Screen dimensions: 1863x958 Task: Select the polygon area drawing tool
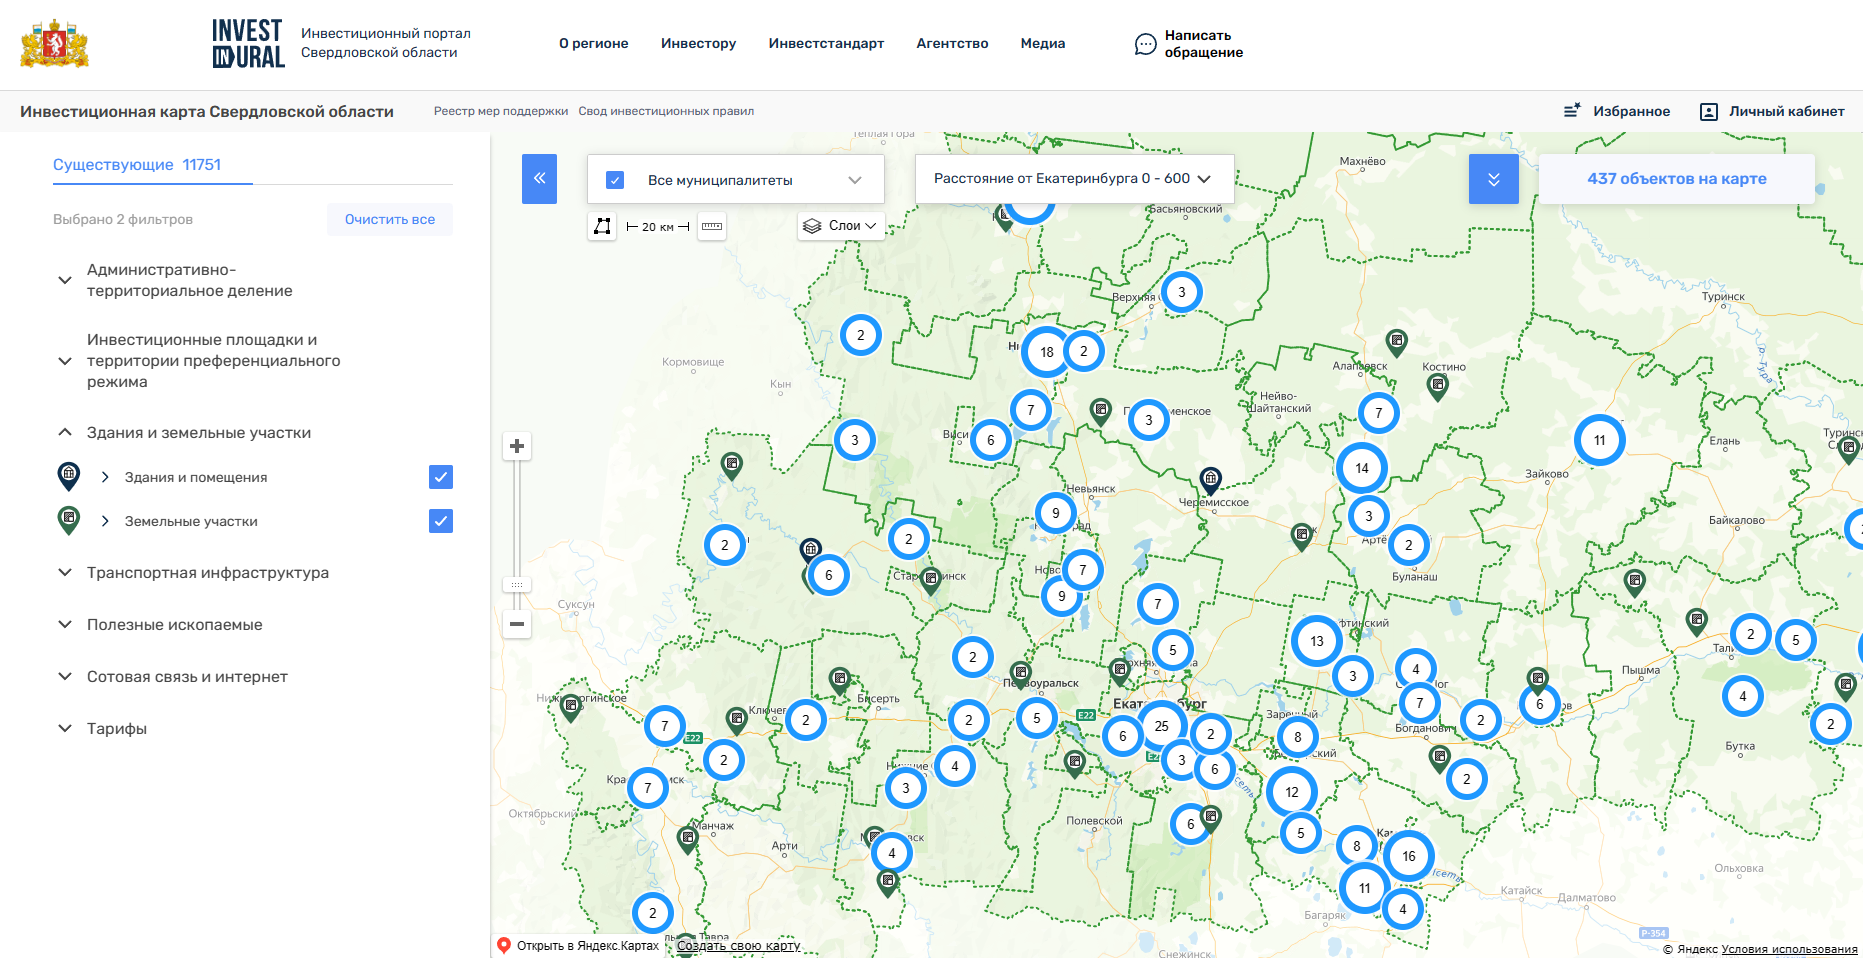click(602, 226)
